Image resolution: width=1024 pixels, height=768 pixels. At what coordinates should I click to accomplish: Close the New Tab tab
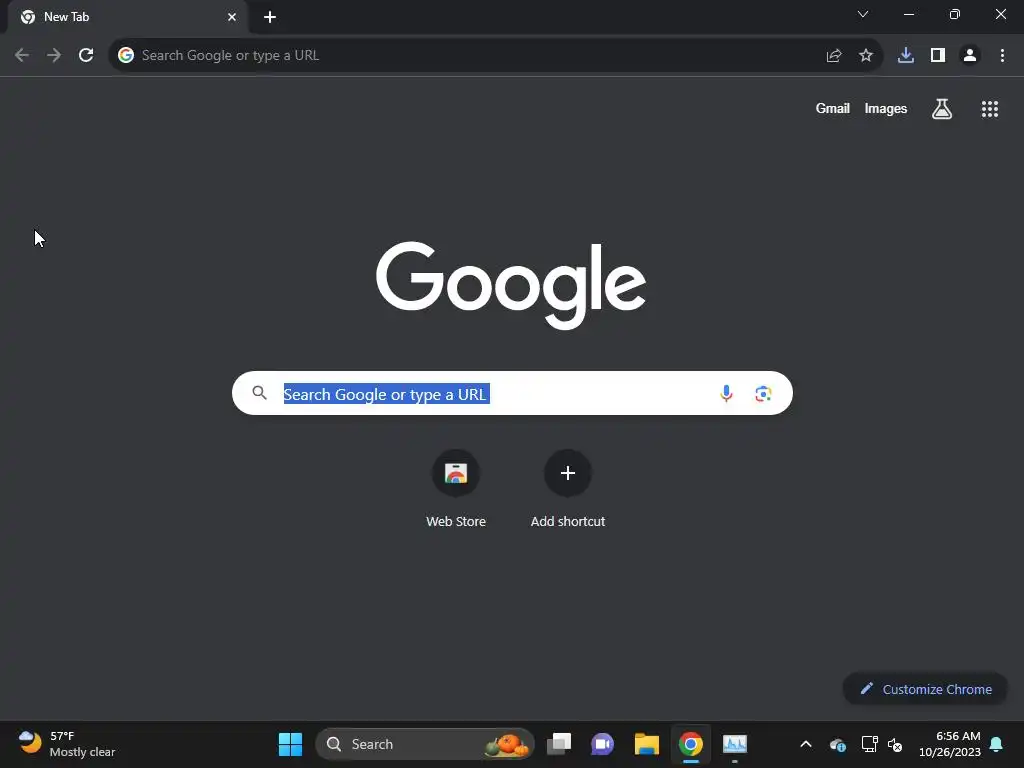click(x=232, y=17)
